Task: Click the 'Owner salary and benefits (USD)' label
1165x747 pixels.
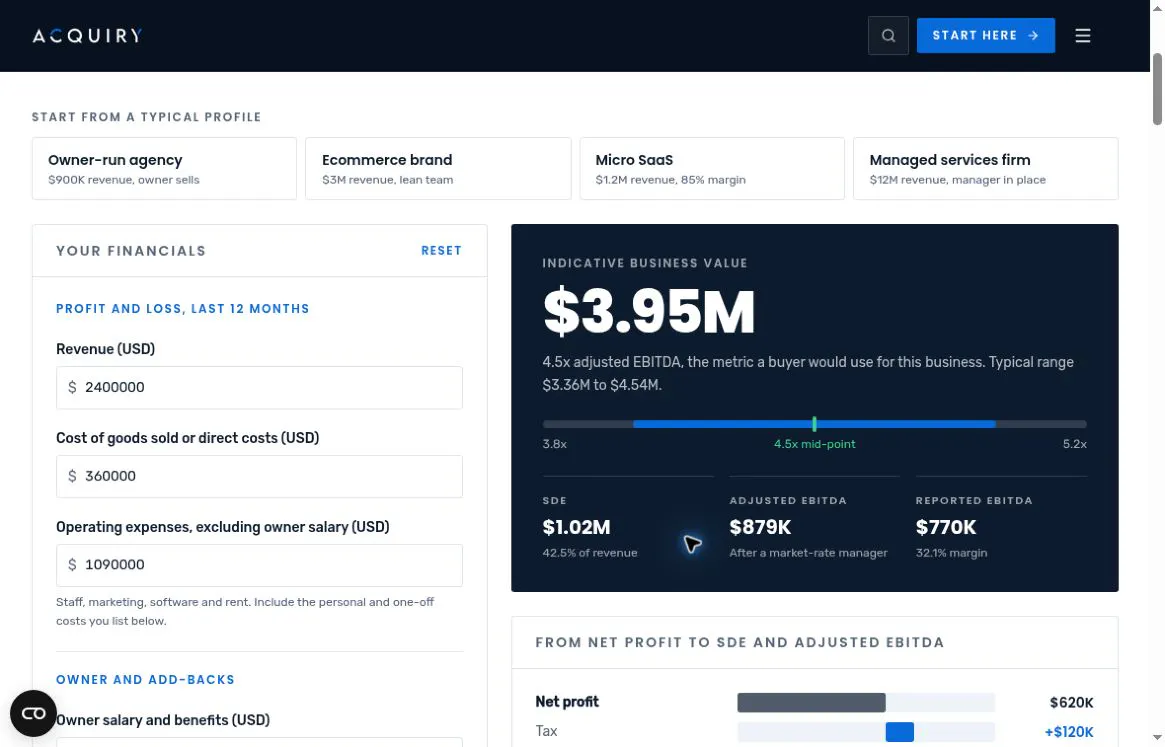Action: pos(163,720)
